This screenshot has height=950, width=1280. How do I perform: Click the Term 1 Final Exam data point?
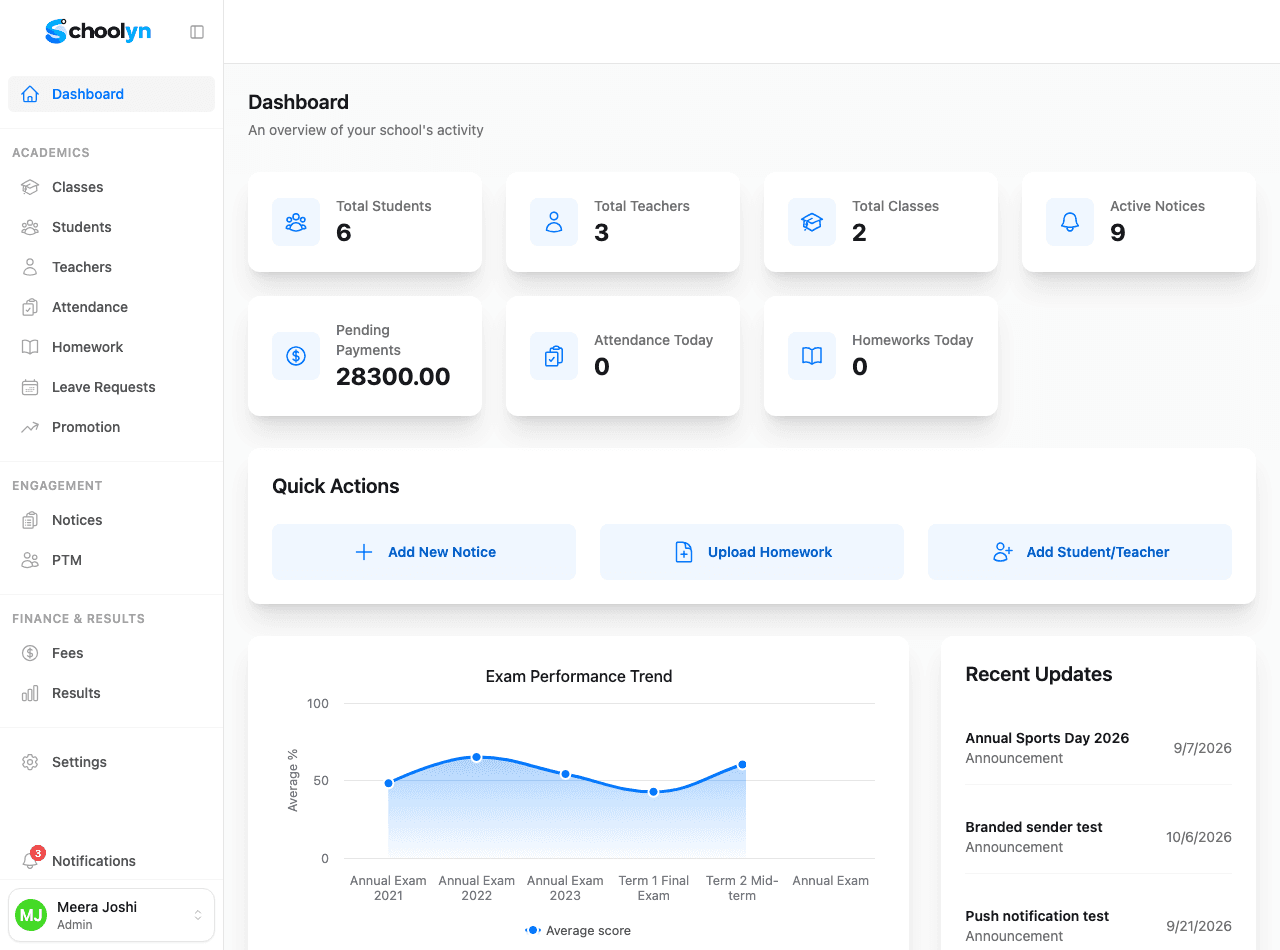[653, 791]
